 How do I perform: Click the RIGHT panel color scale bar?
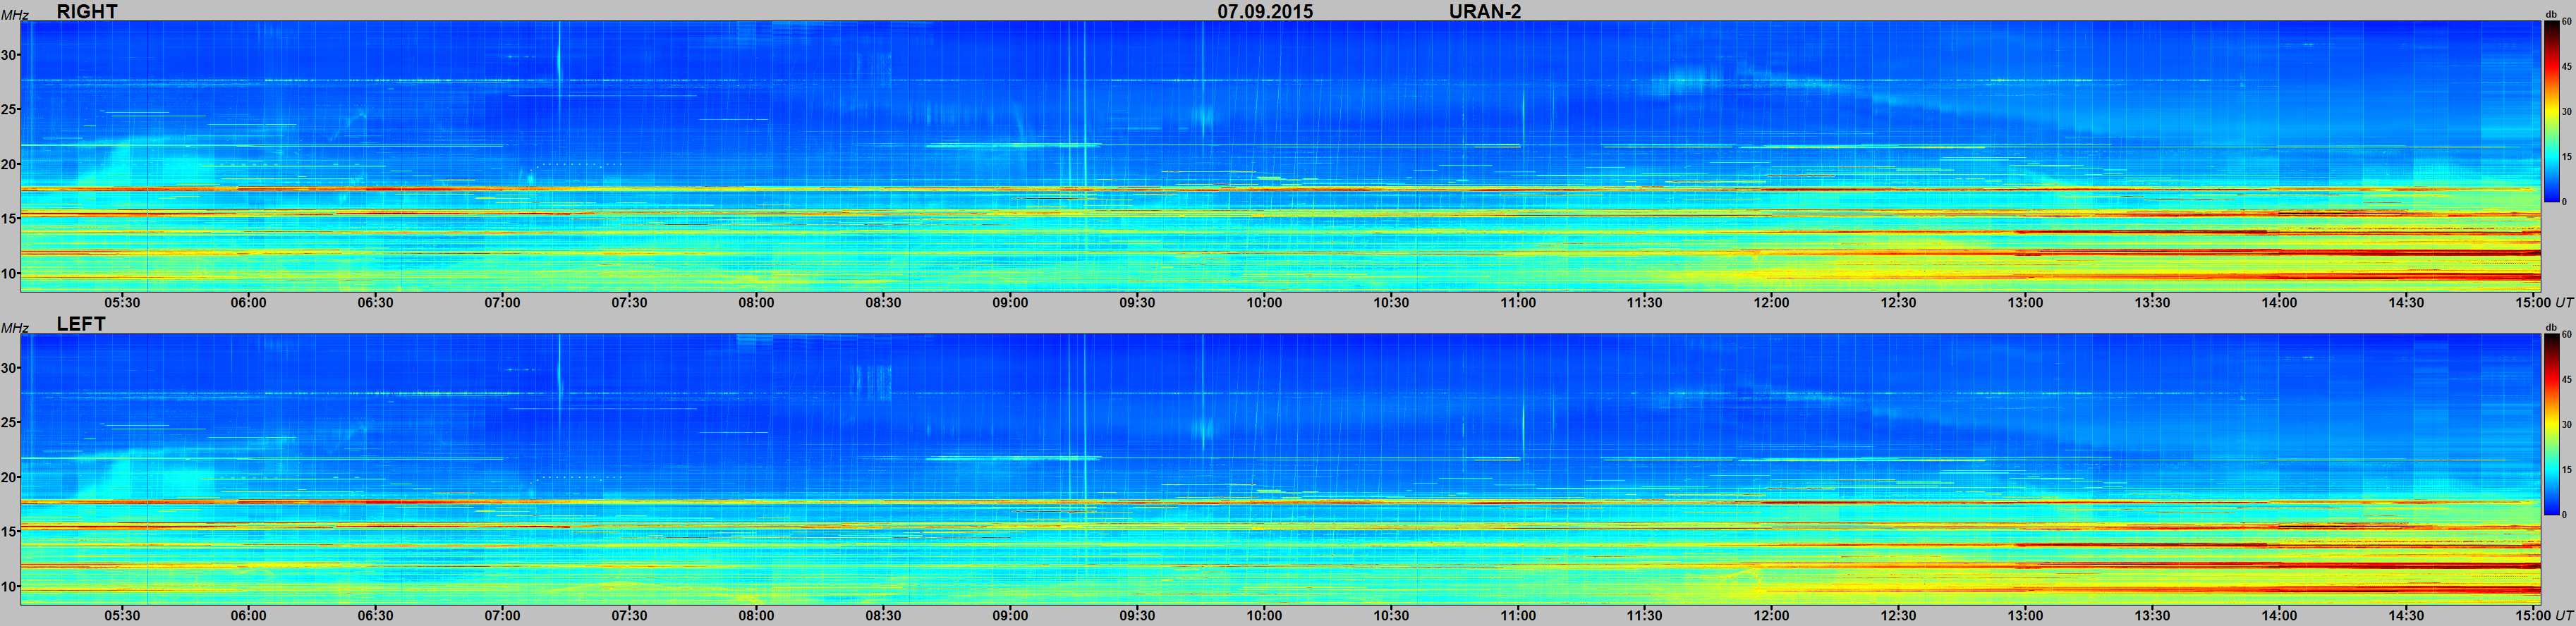(x=2551, y=112)
